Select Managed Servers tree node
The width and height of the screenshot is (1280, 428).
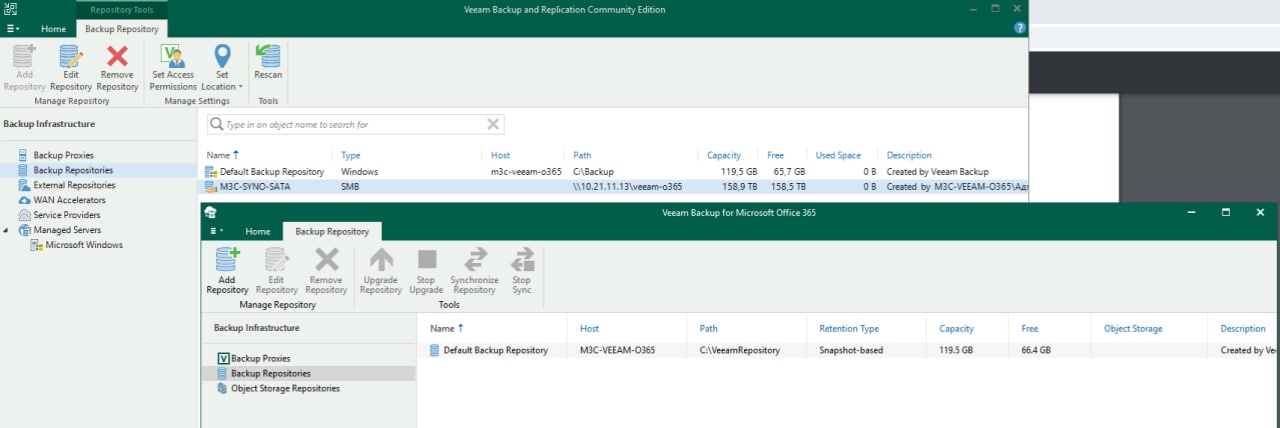coord(66,230)
